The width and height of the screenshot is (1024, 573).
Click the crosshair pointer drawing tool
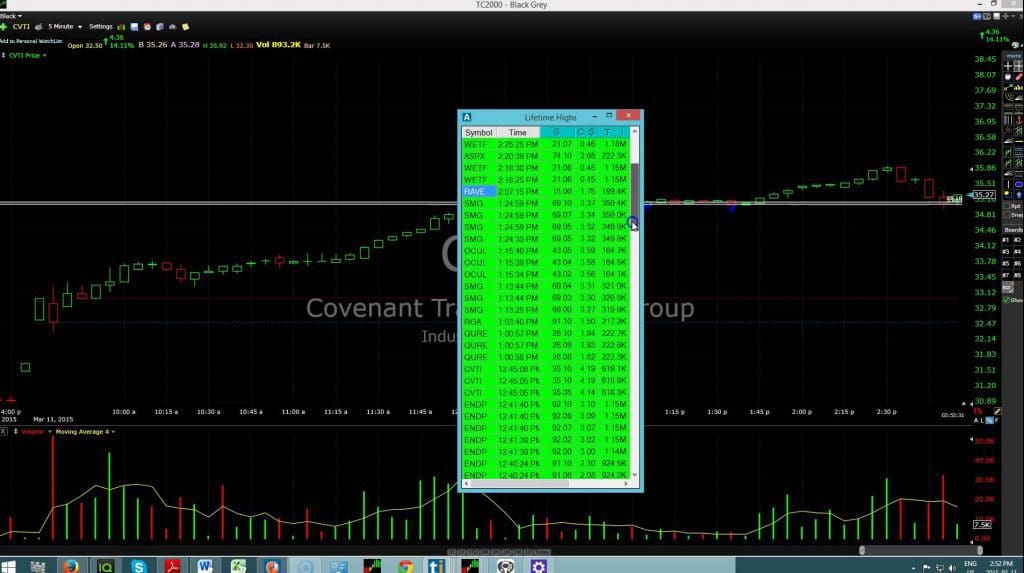pyautogui.click(x=1008, y=66)
